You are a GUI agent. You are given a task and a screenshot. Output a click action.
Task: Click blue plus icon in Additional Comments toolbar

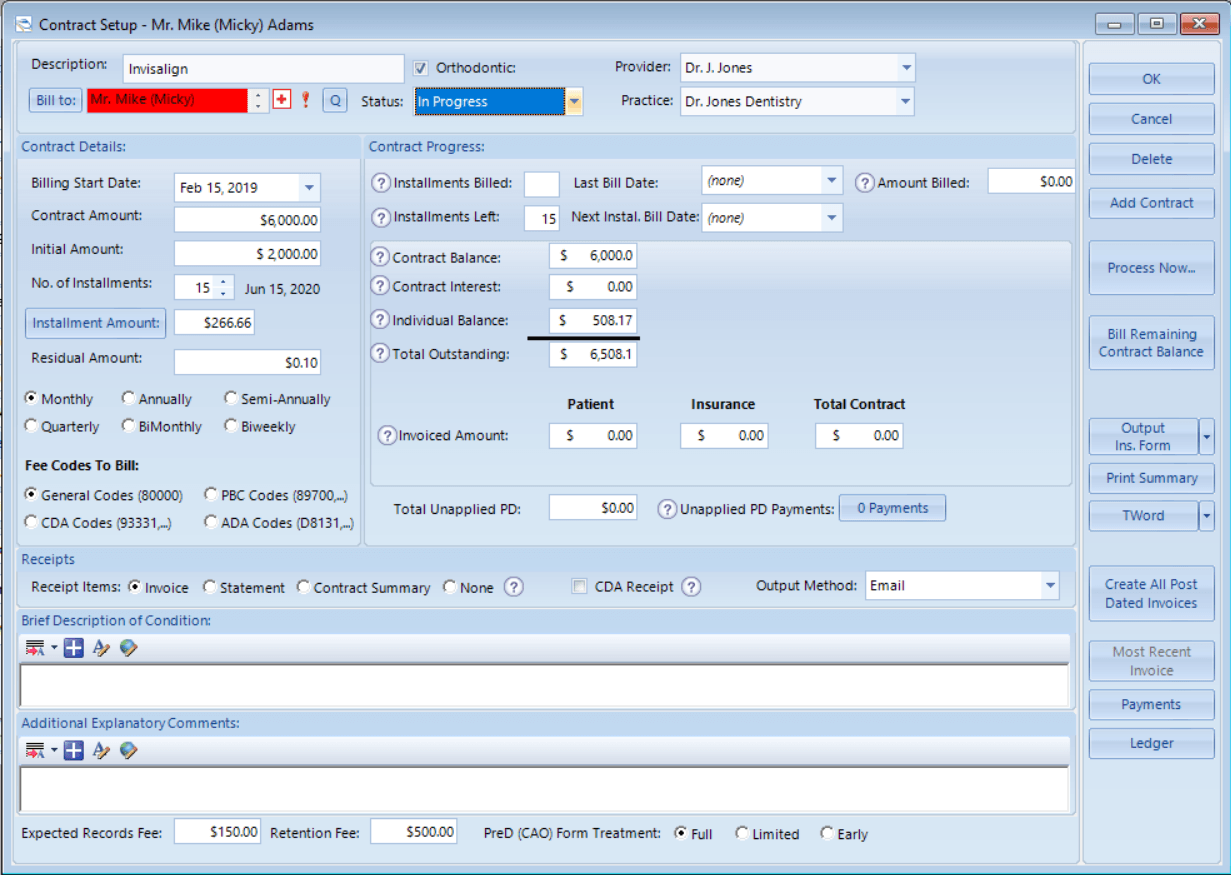pos(73,750)
